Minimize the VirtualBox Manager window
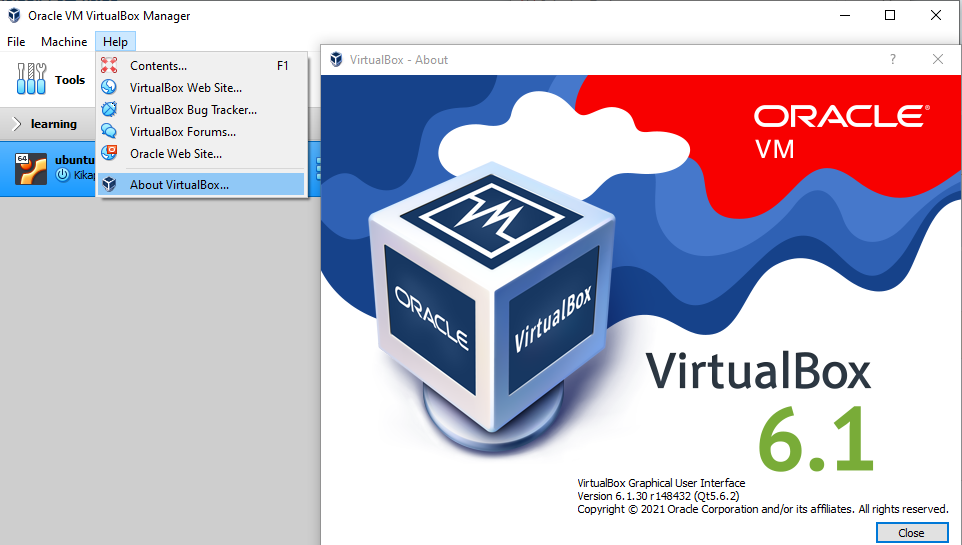The height and width of the screenshot is (545, 962). click(x=845, y=15)
